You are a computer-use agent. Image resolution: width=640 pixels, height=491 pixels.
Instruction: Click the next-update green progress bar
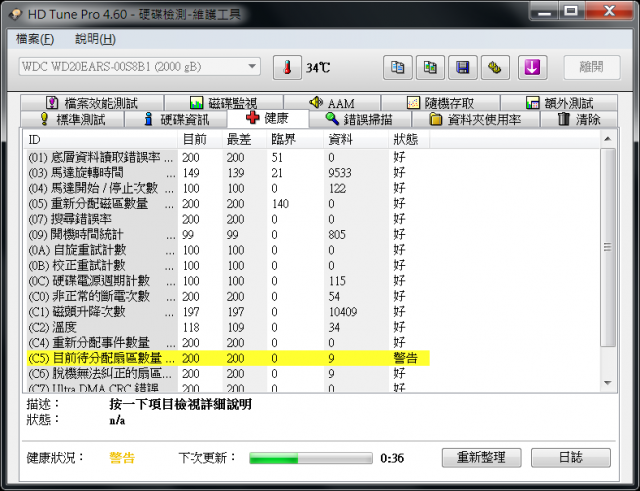(x=311, y=458)
